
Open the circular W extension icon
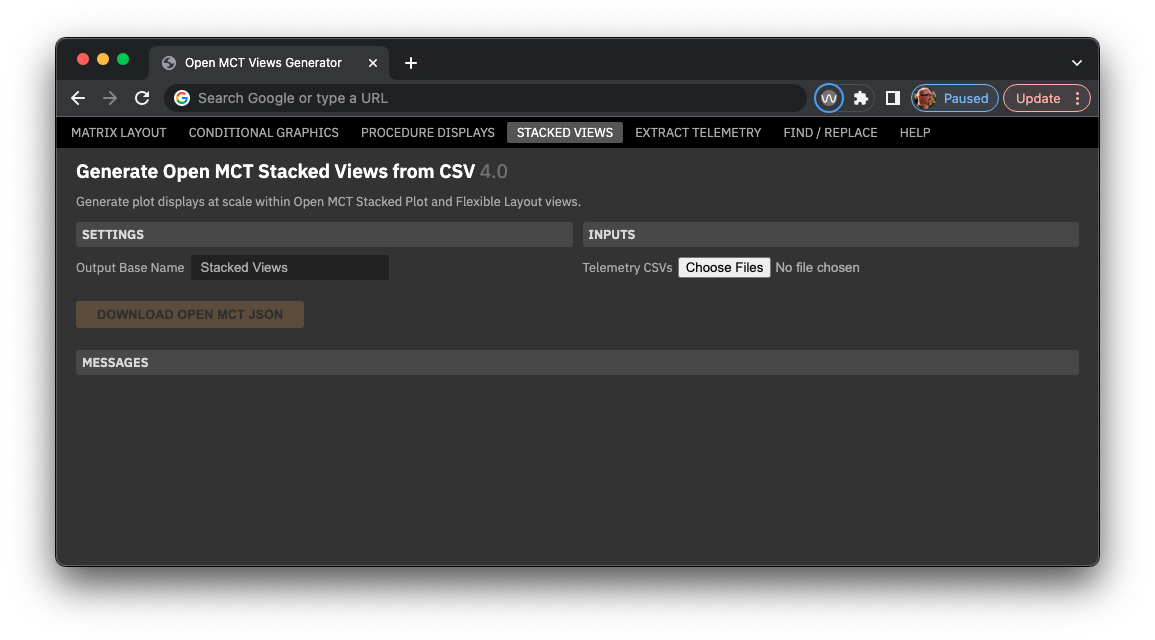829,98
